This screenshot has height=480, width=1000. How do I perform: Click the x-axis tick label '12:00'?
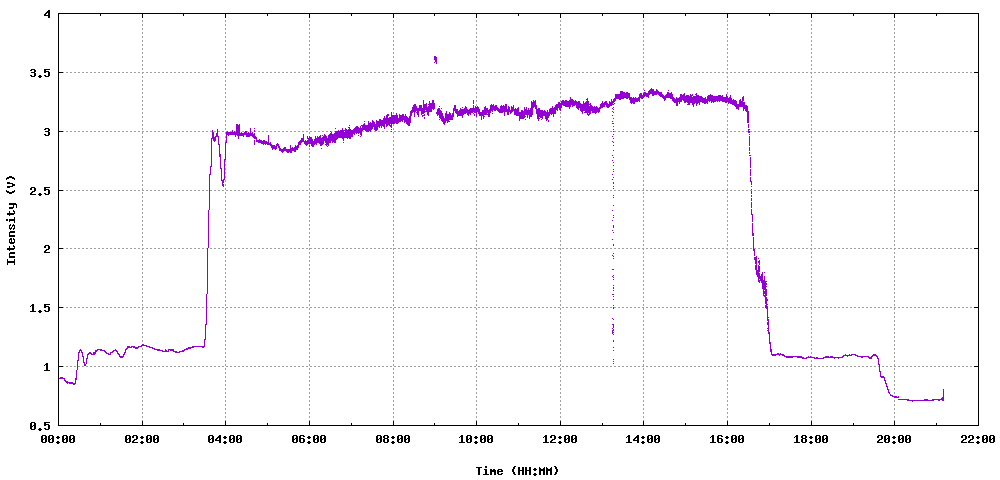coord(560,439)
